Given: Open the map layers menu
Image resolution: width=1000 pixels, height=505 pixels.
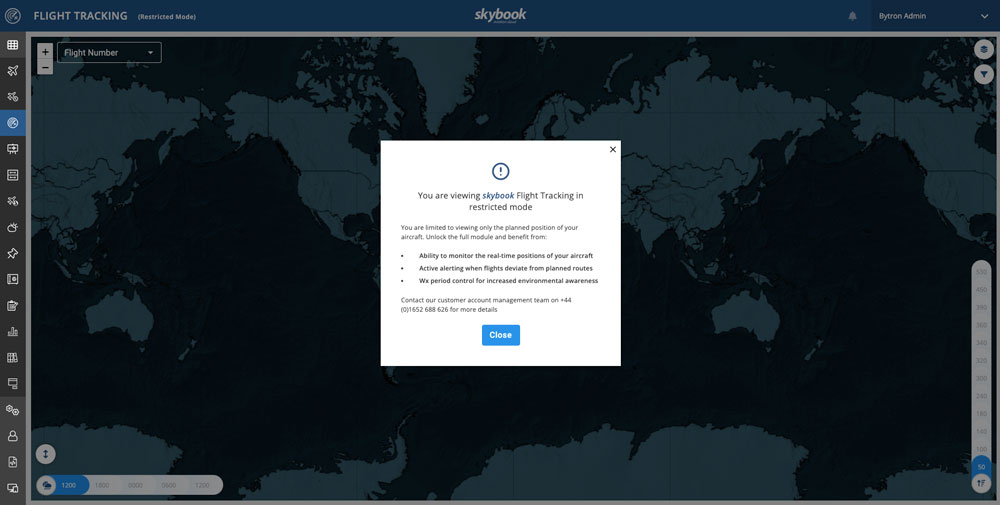Looking at the screenshot, I should [x=984, y=49].
